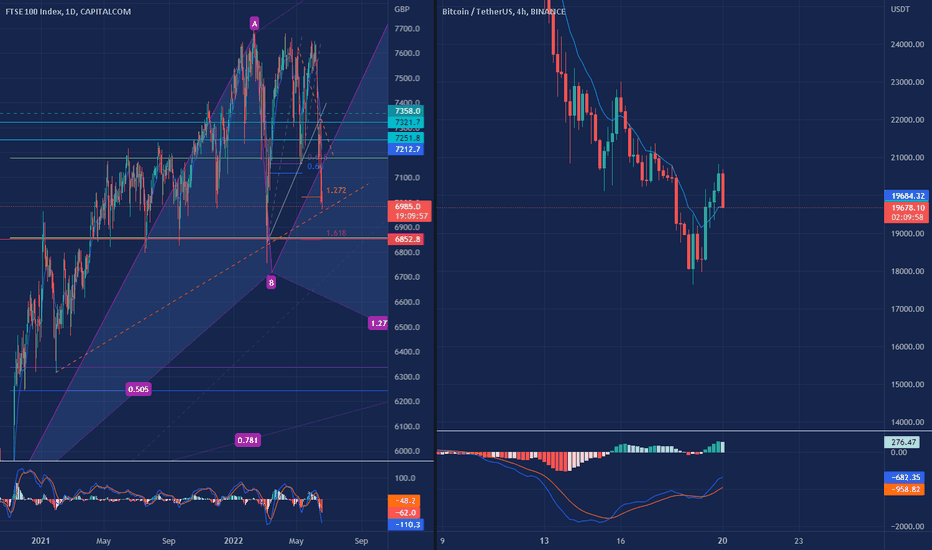This screenshot has height=550, width=932.
Task: Click the -2000.00 tick on the MACD axis
Action: (907, 526)
